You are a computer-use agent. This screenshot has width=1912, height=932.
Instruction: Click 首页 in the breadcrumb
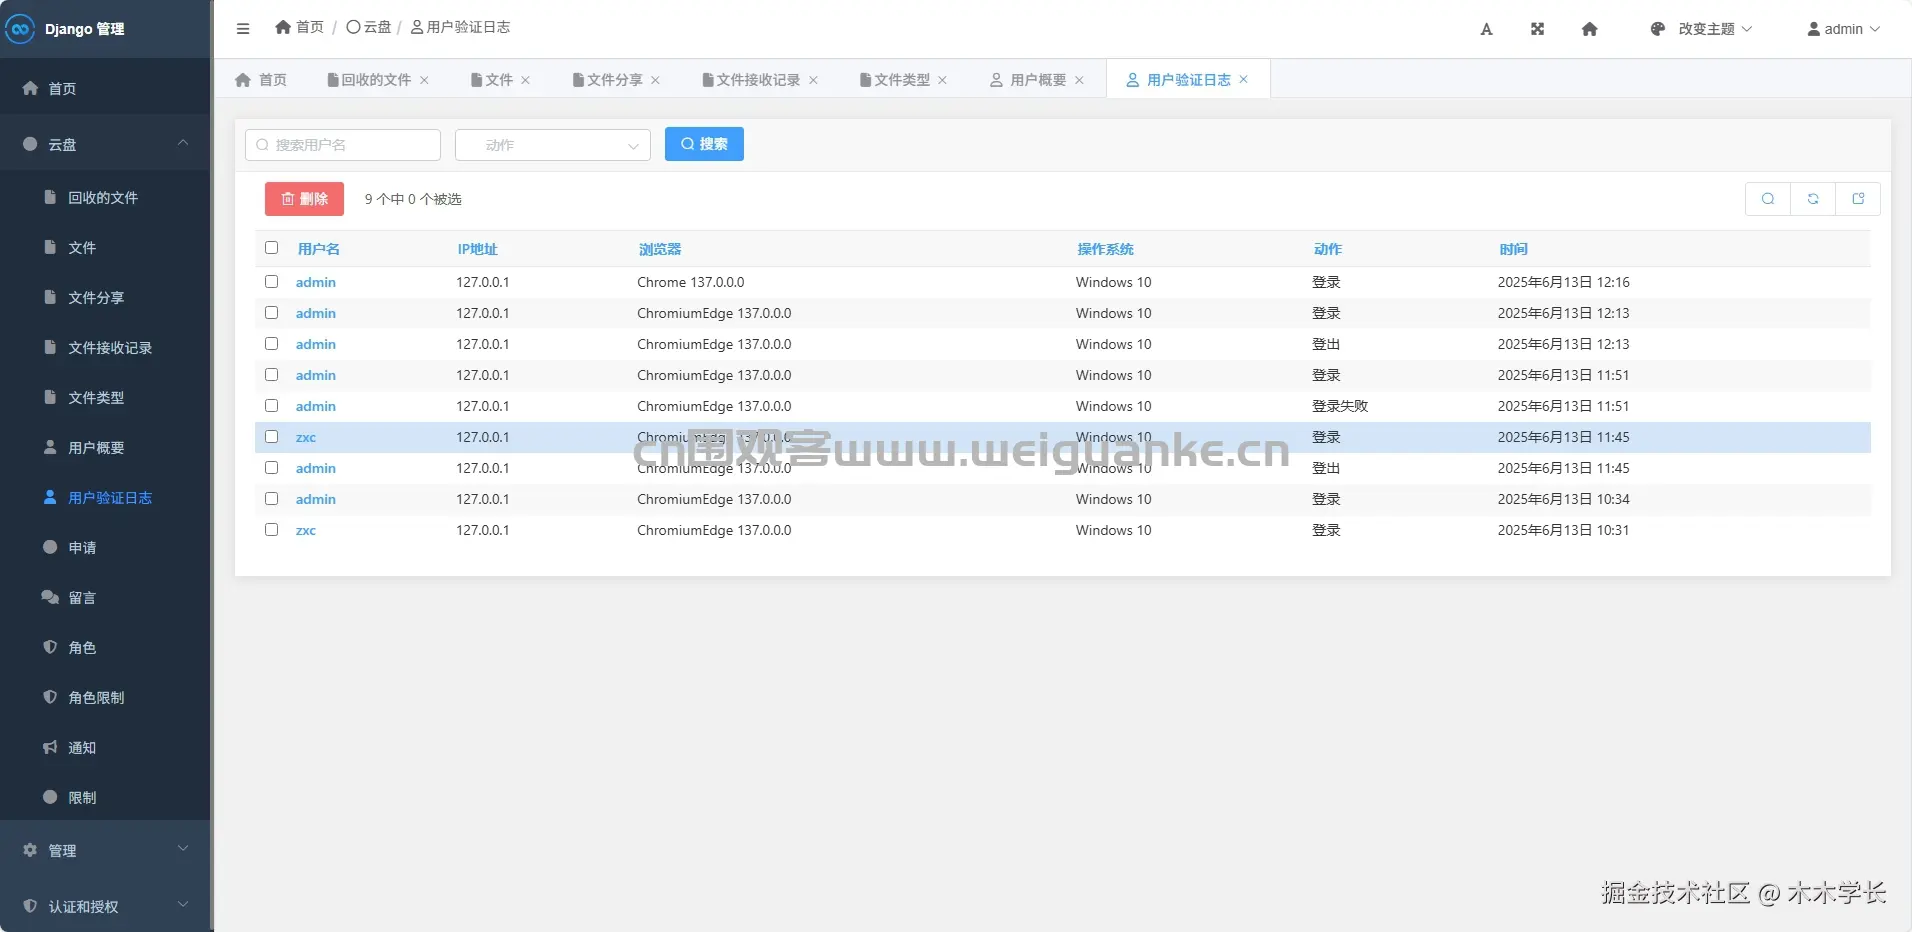click(299, 27)
